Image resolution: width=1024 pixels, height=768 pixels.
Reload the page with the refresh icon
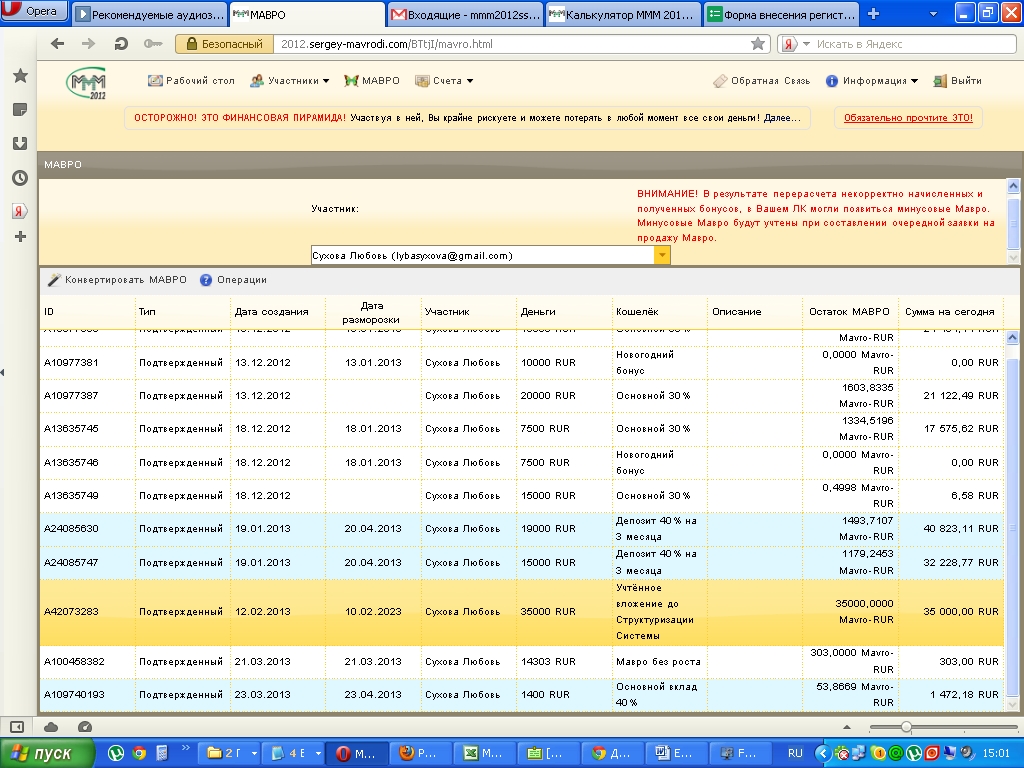point(121,44)
